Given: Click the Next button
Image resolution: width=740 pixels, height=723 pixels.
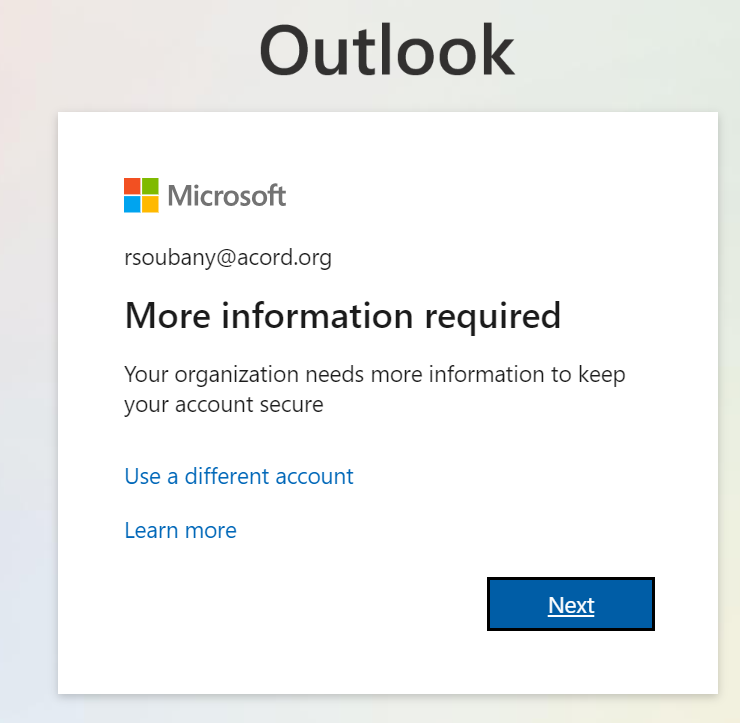Looking at the screenshot, I should 571,604.
